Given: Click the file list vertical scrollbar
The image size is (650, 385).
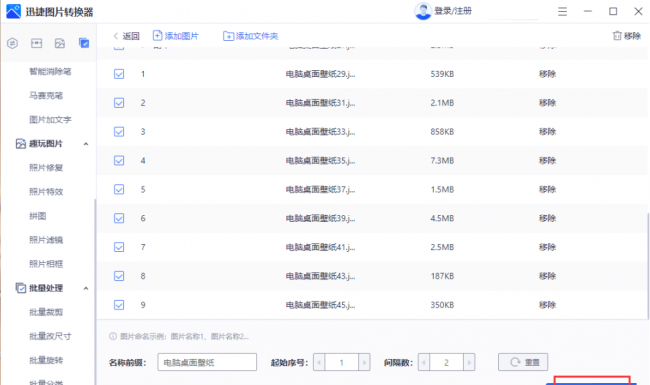Looking at the screenshot, I should click(x=648, y=265).
